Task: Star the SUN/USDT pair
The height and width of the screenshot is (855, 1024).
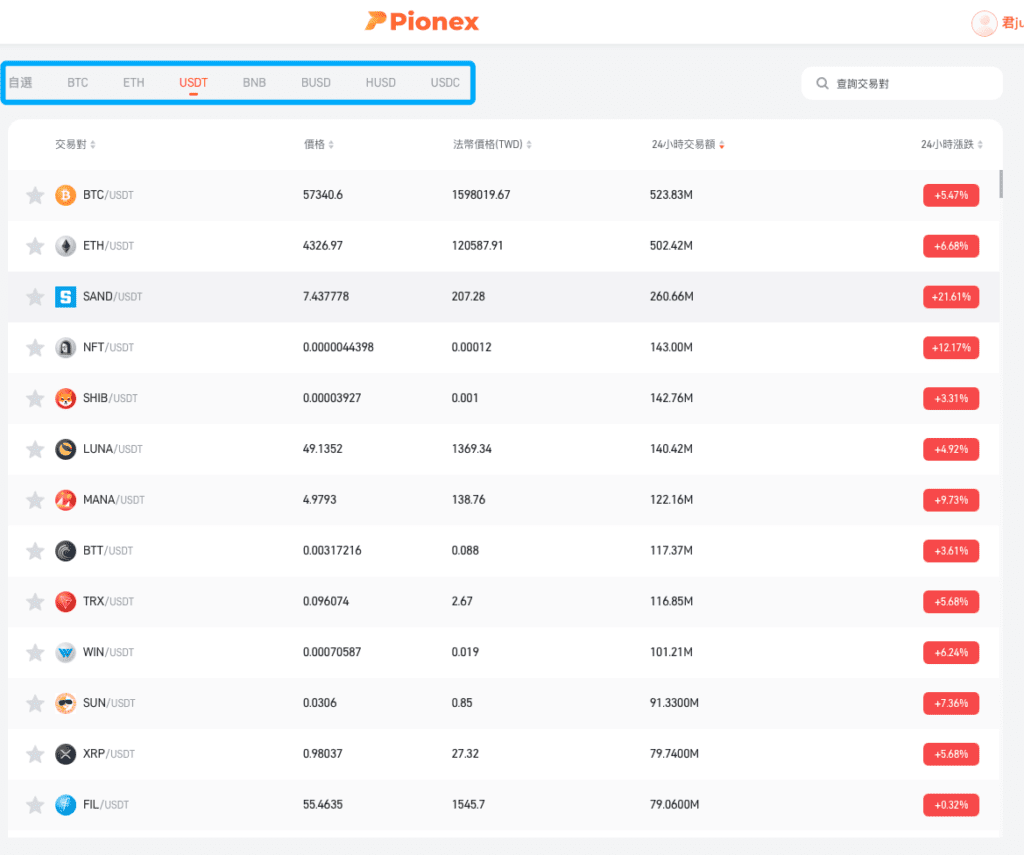Action: 35,703
